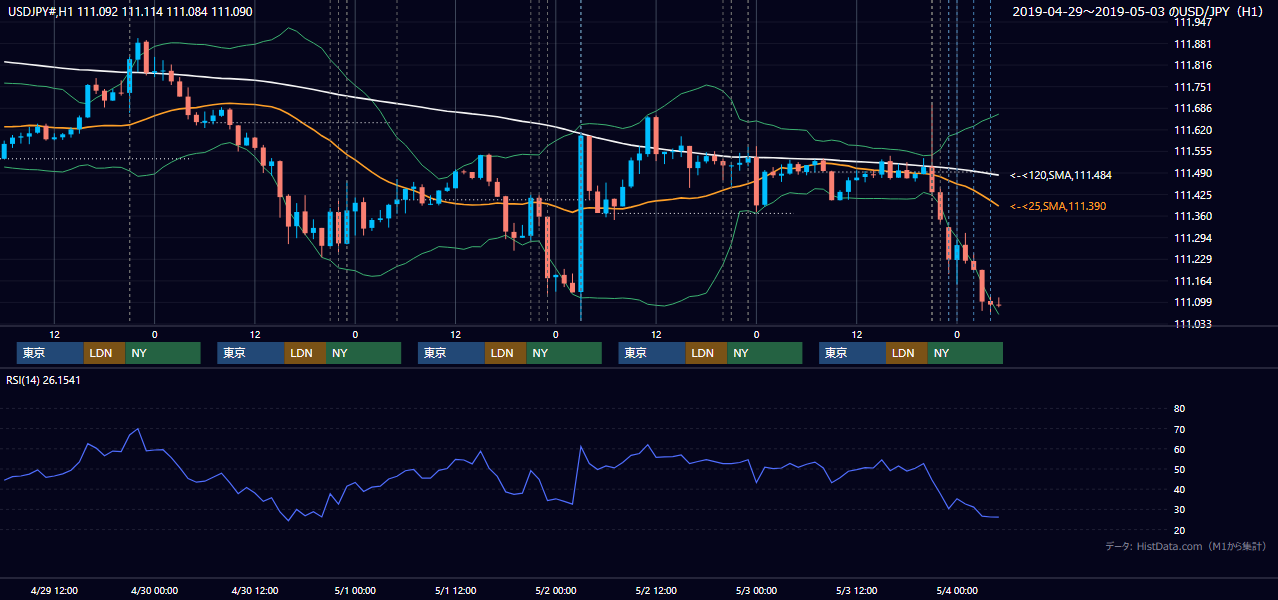Click price axis label 111.751

[x=1192, y=87]
